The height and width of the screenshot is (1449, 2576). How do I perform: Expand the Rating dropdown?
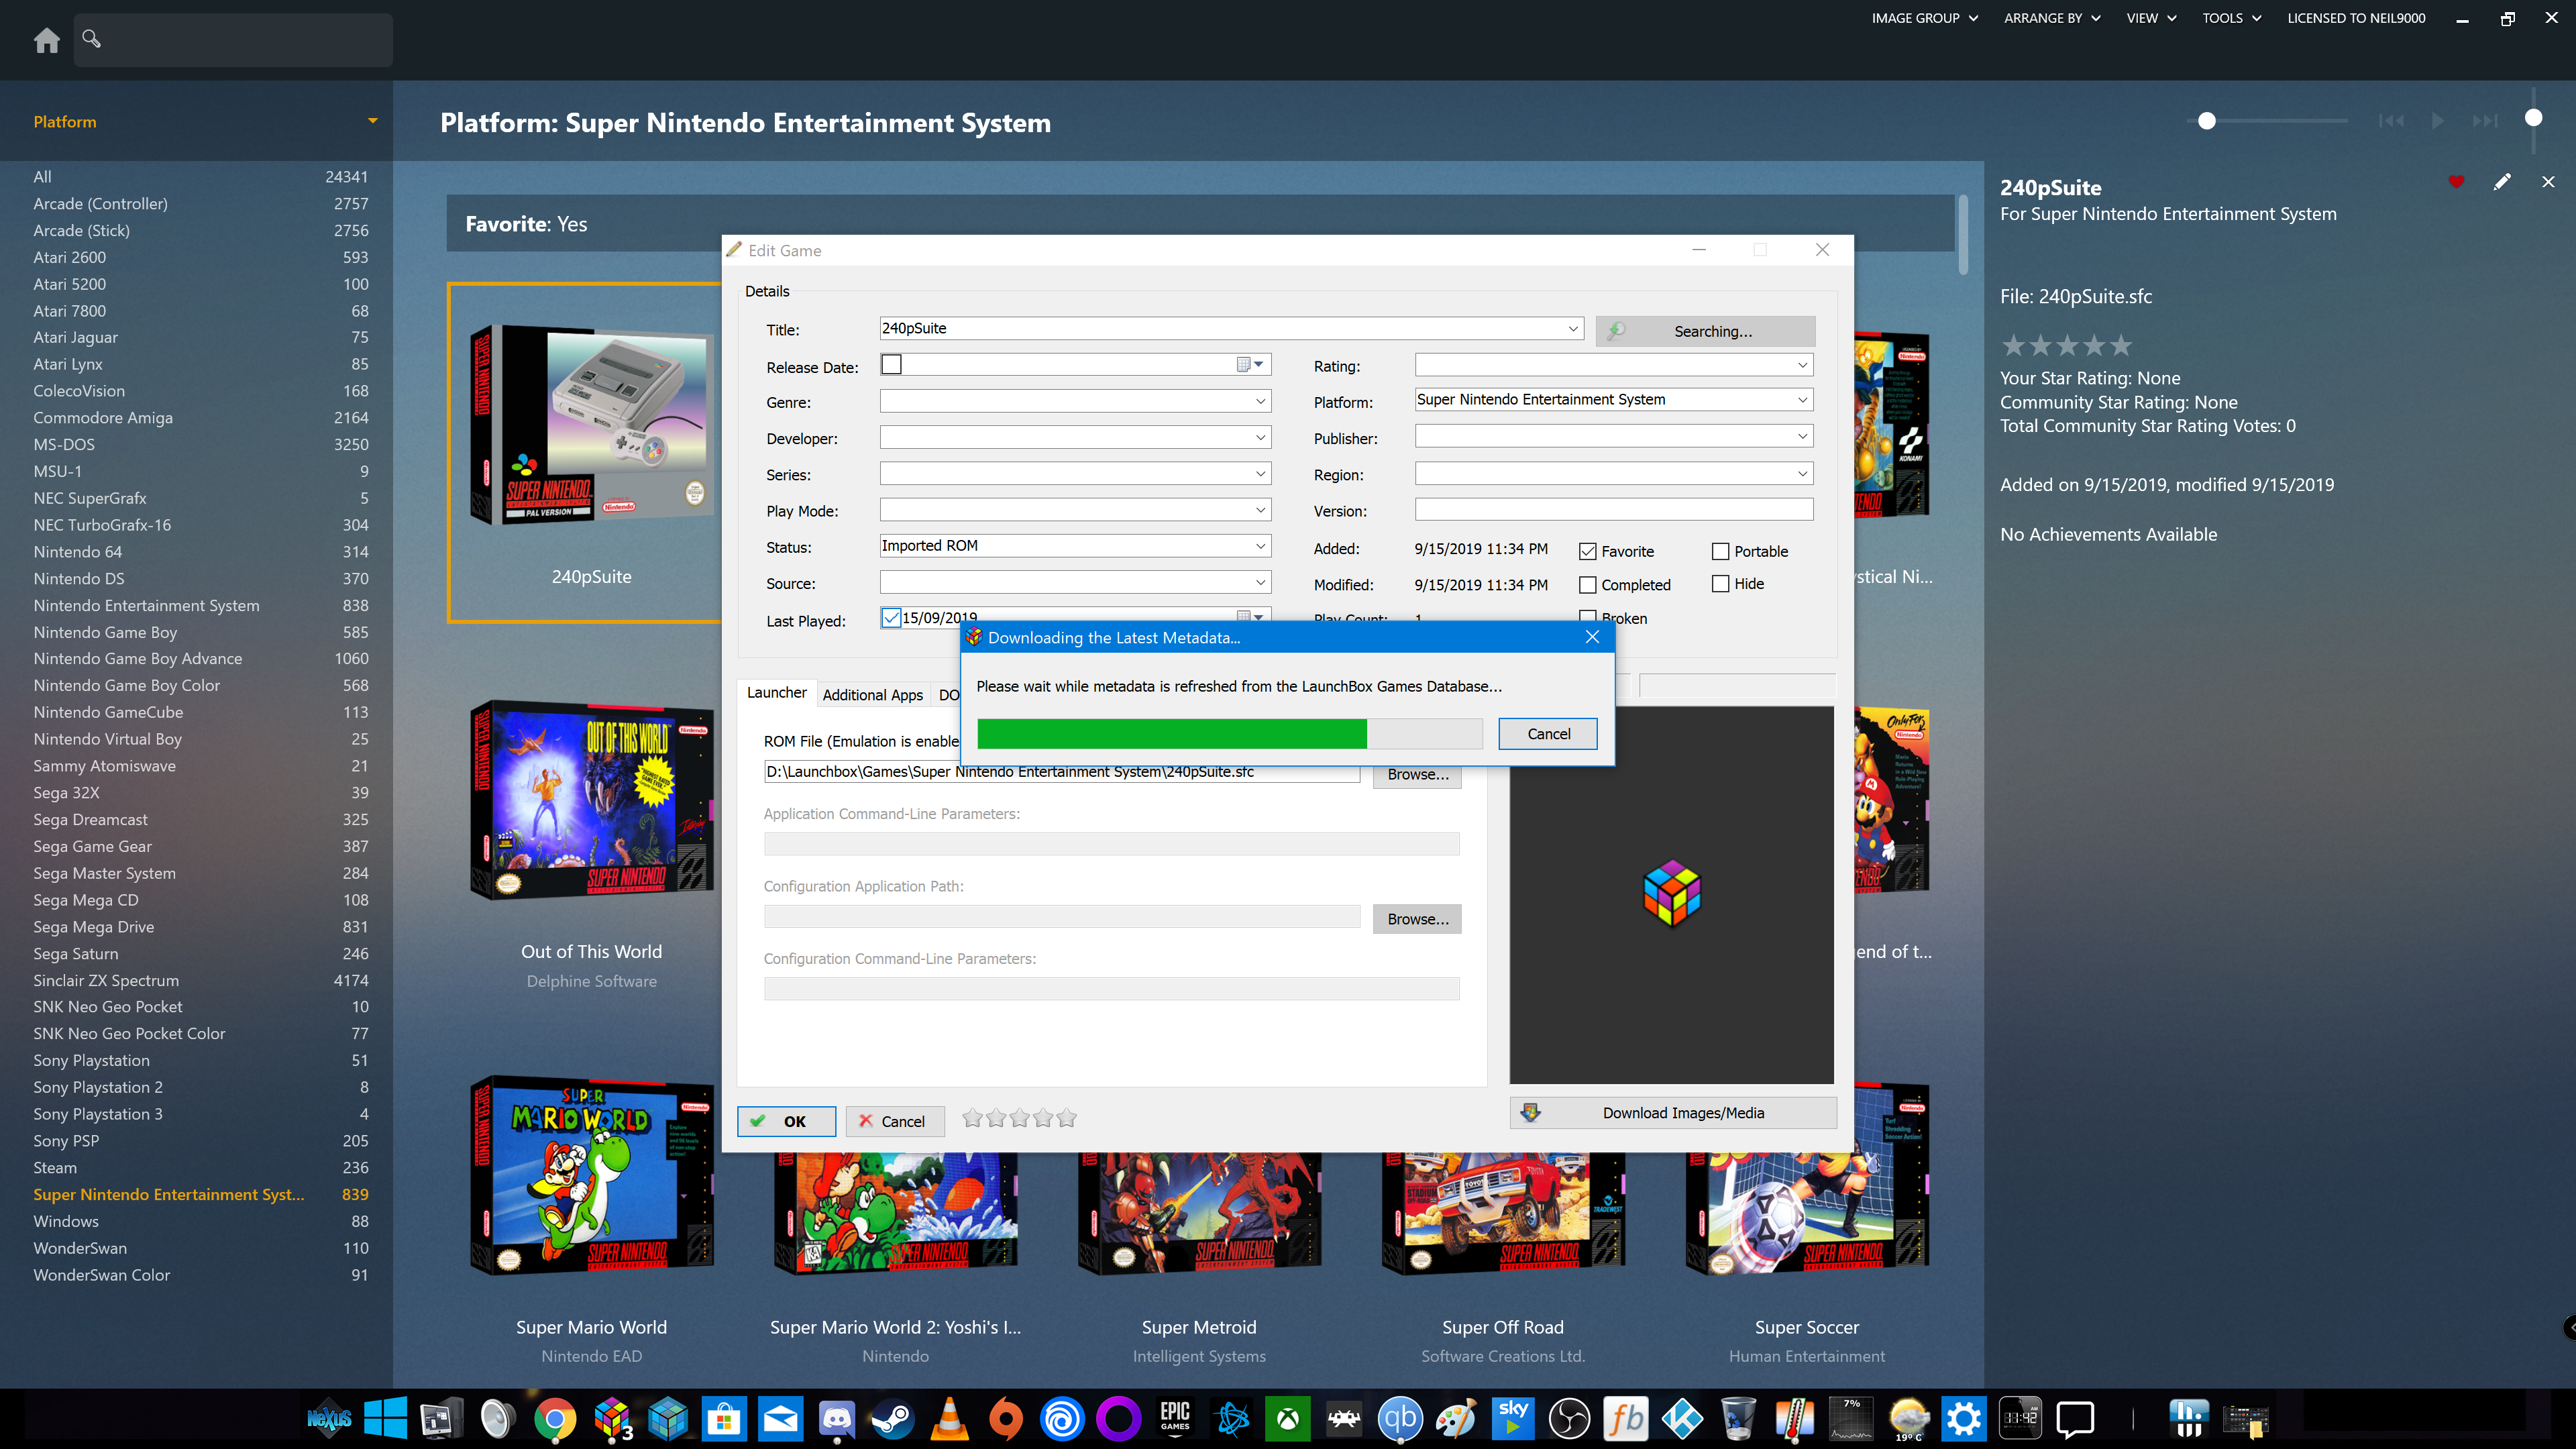click(1802, 365)
